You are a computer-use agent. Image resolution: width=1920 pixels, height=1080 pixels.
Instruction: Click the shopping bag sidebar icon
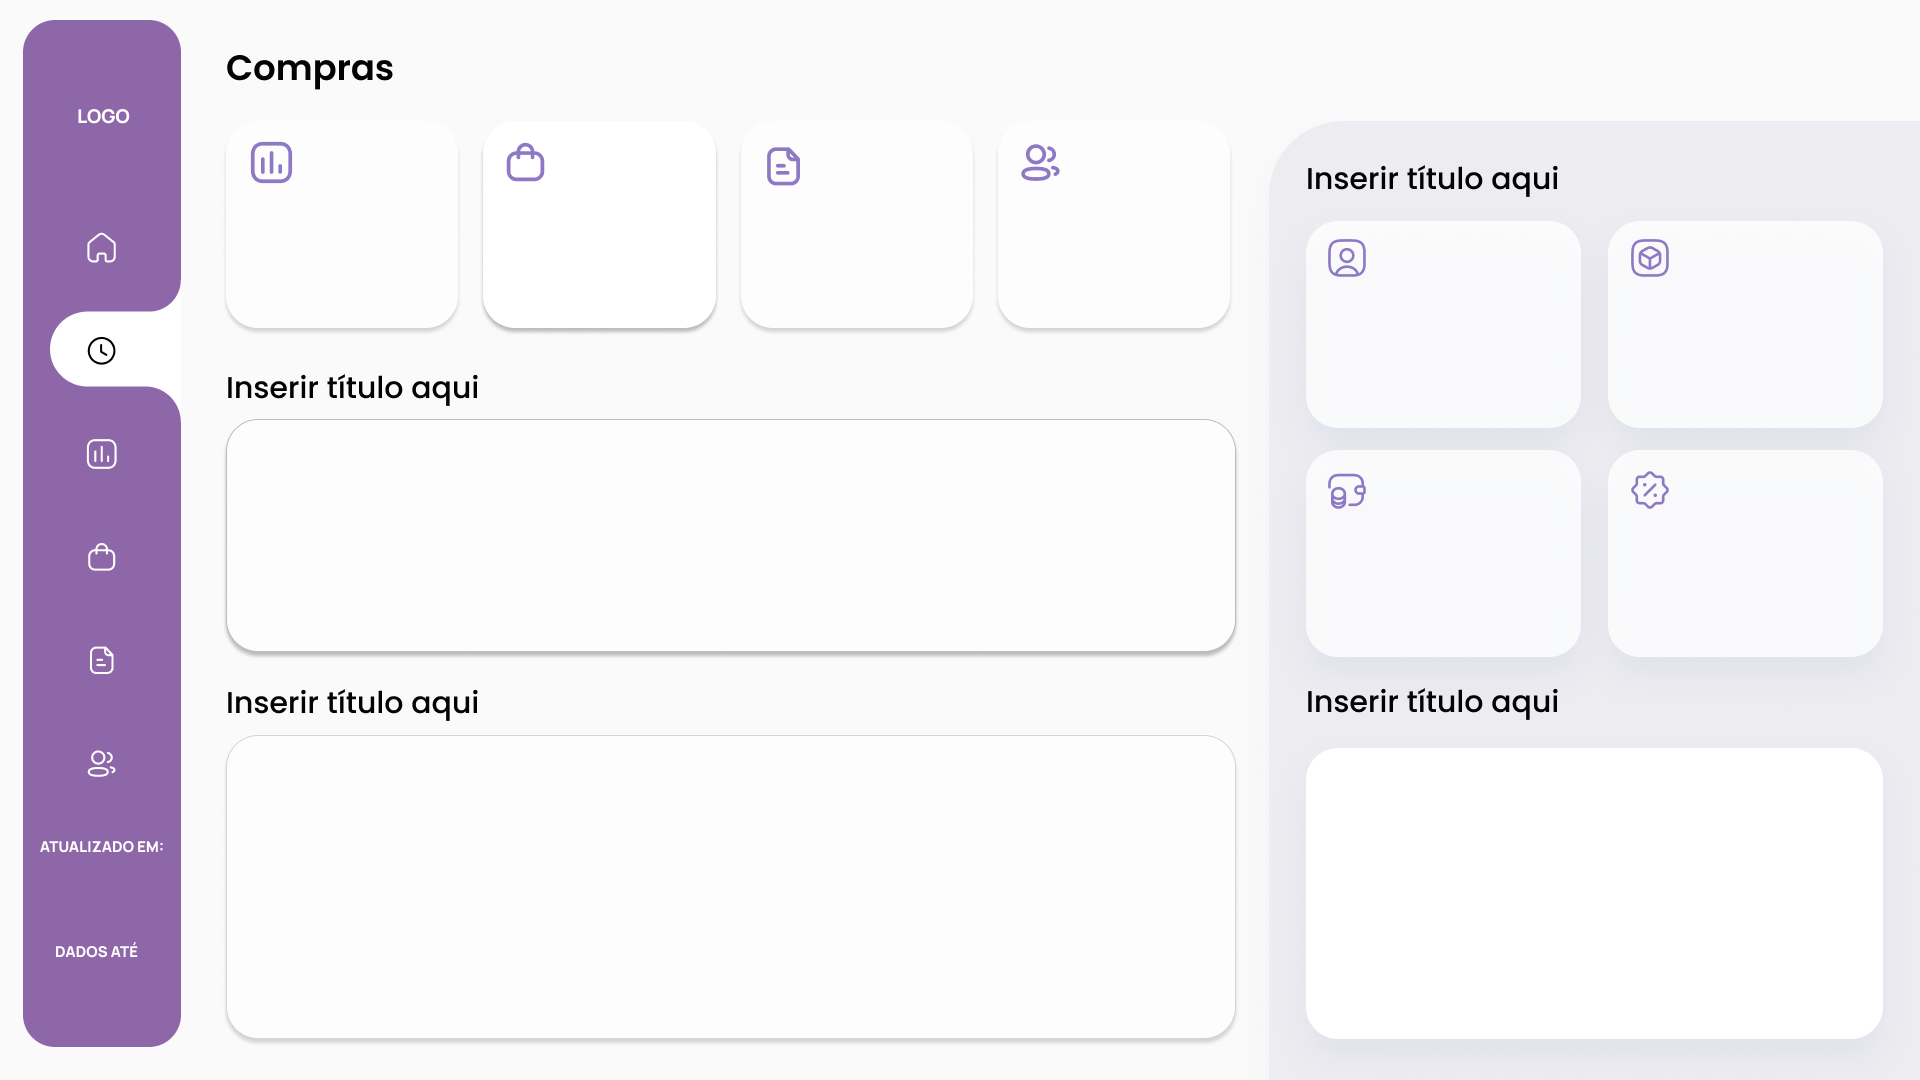coord(101,557)
